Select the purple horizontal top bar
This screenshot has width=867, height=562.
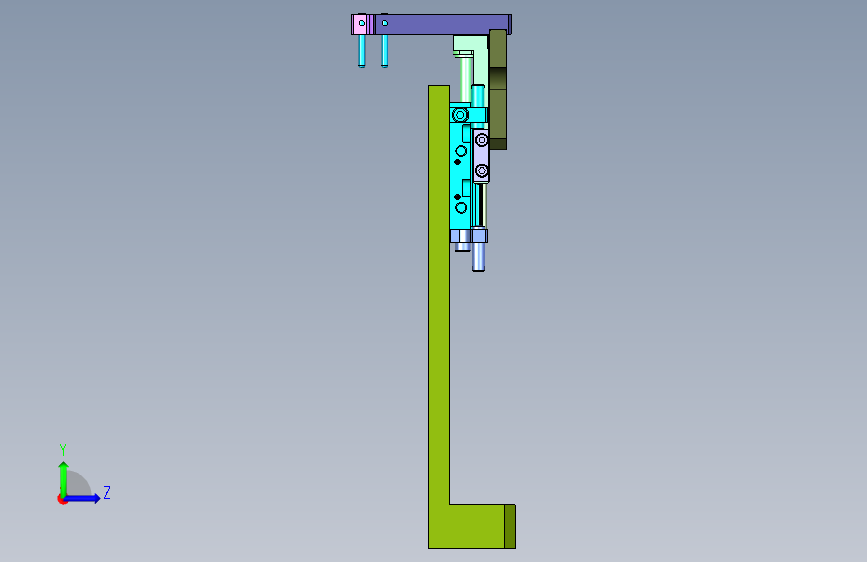coord(442,24)
